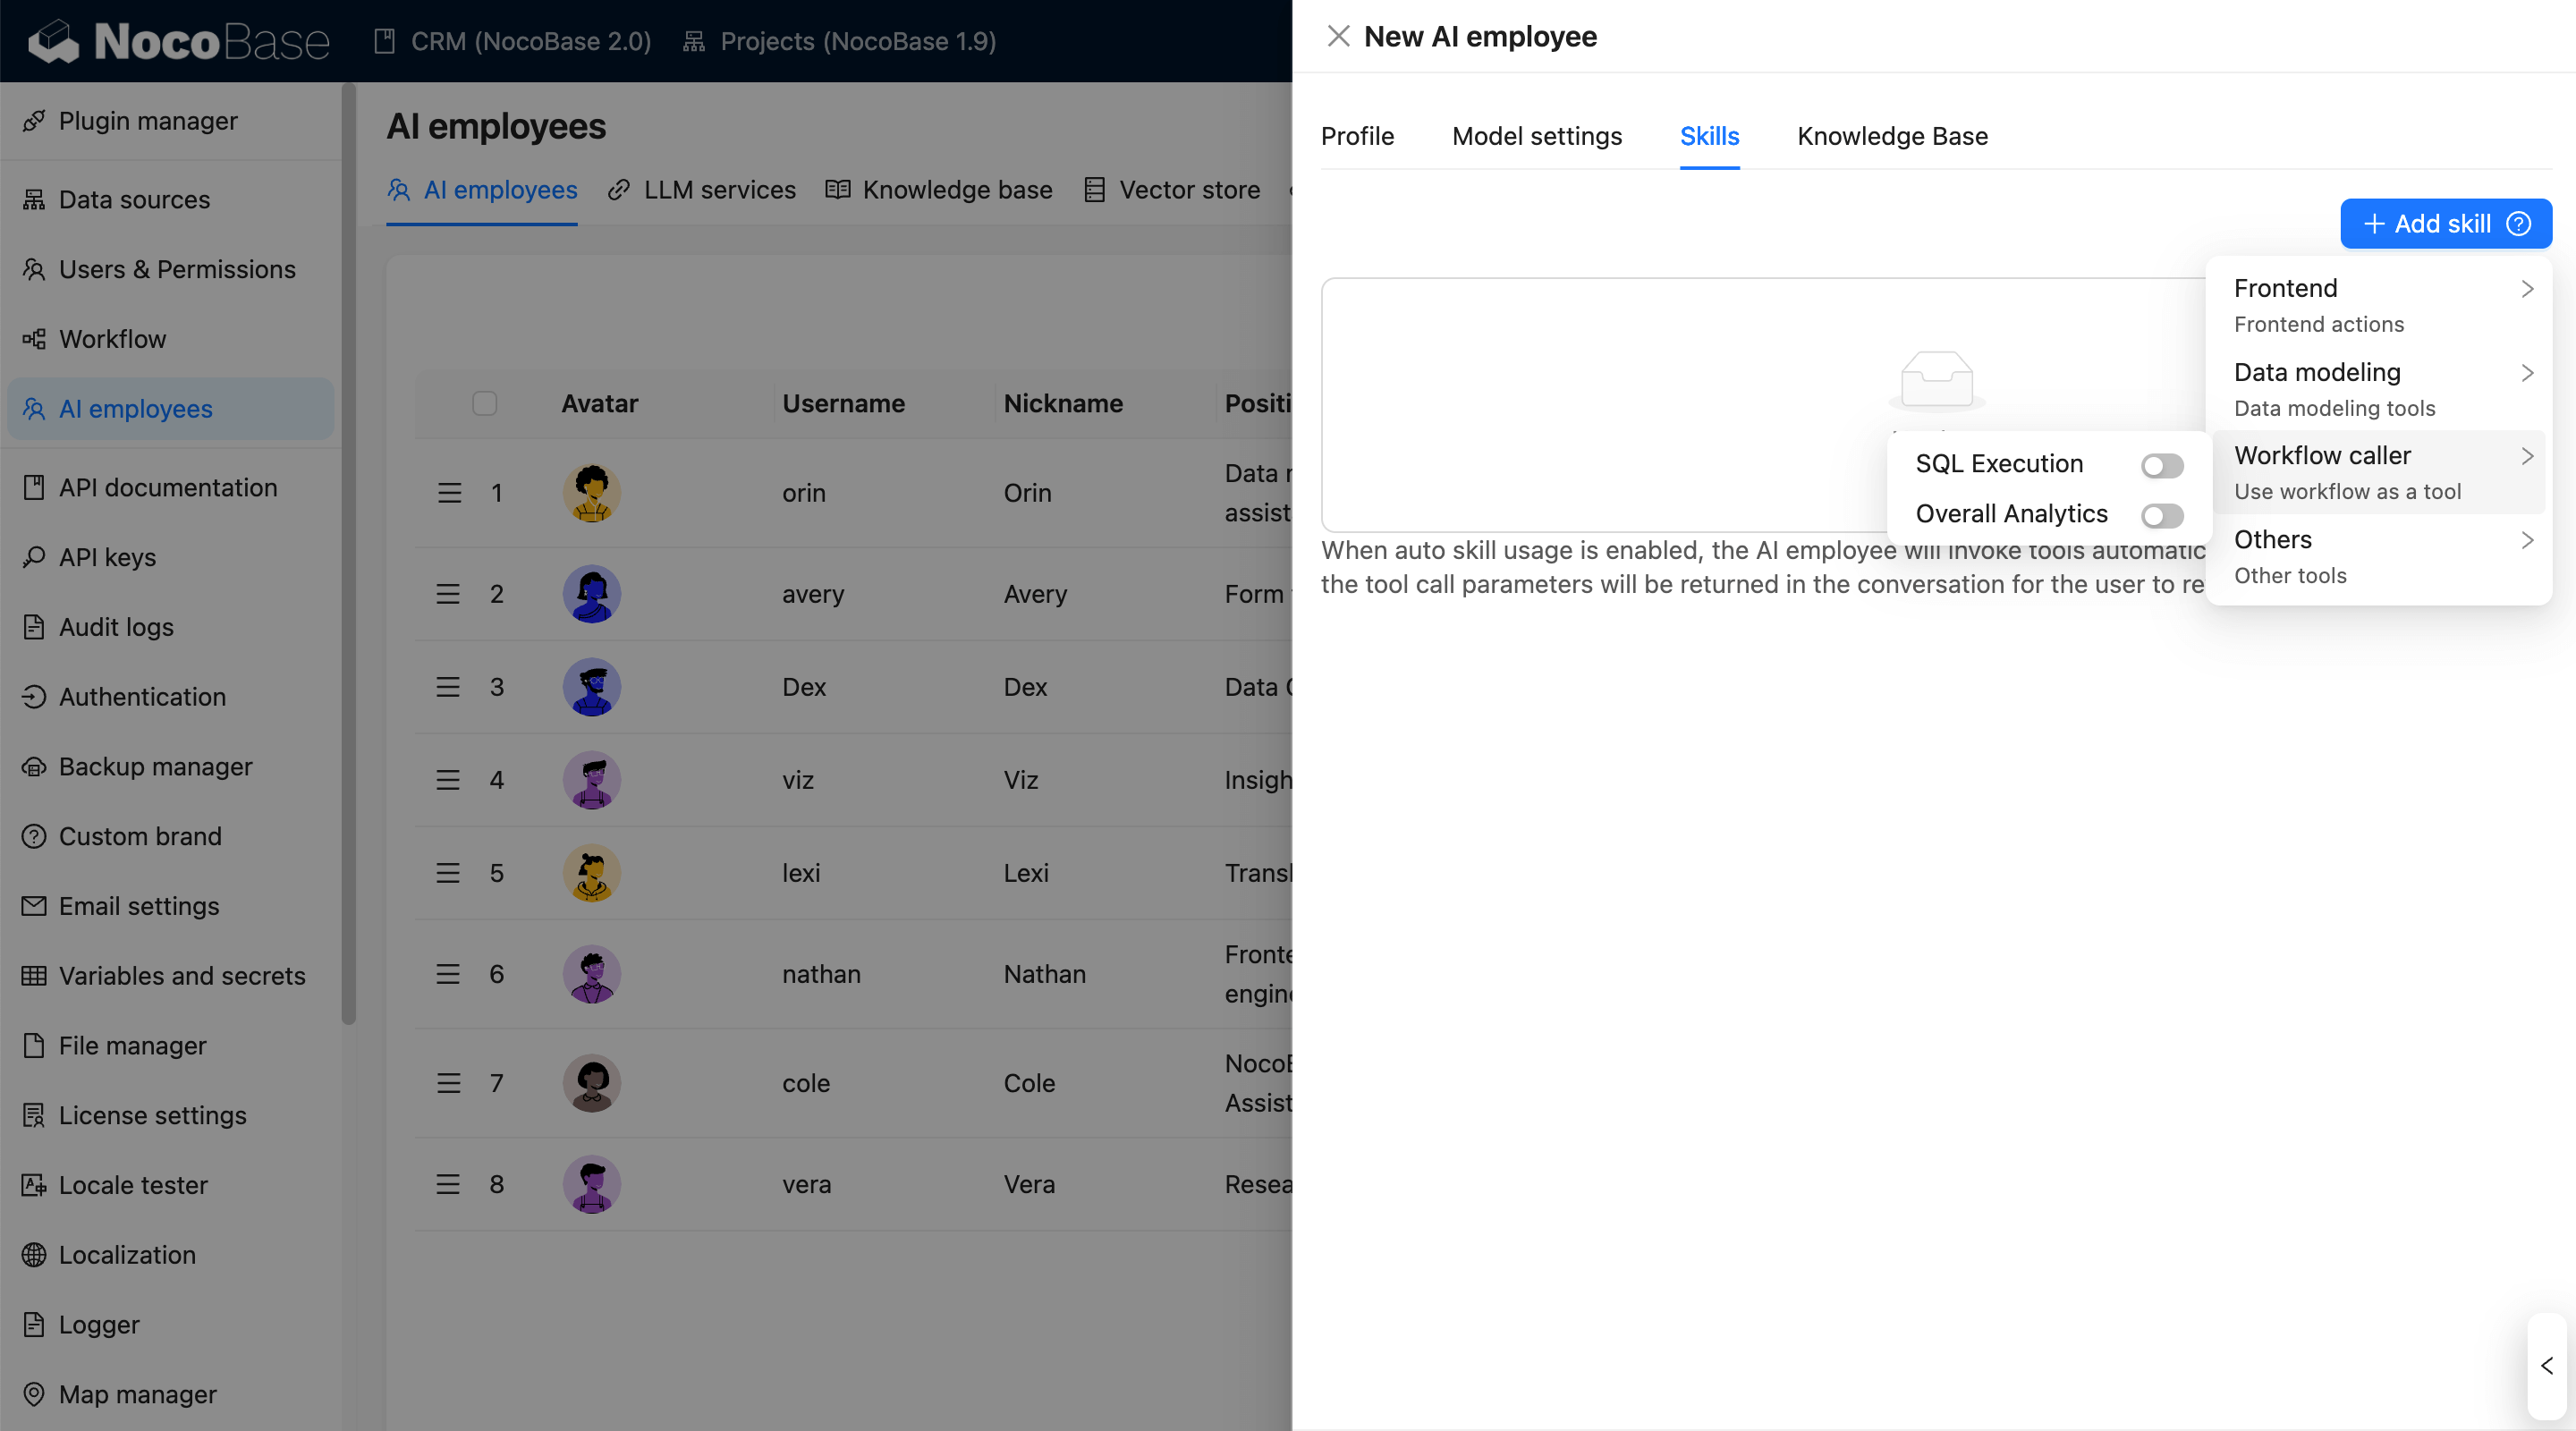Click the Add skill button
2576x1431 pixels.
point(2426,224)
